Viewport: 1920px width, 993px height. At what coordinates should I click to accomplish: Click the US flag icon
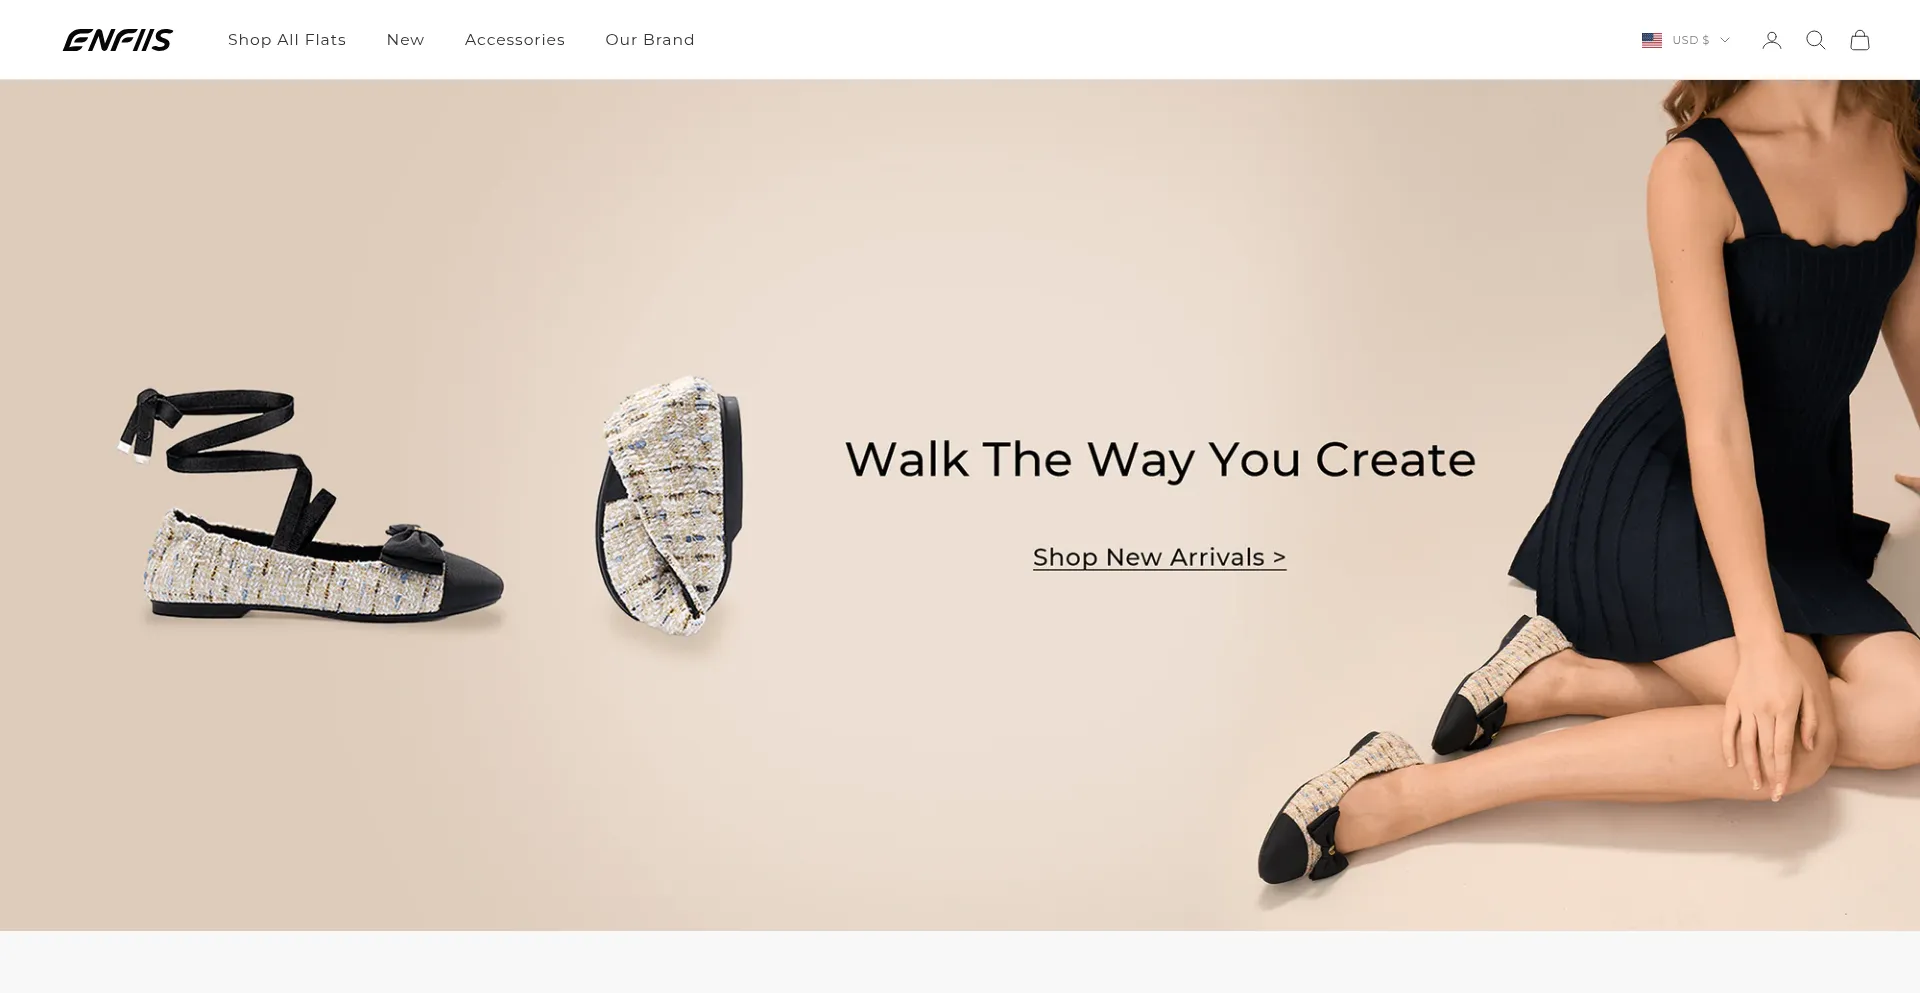point(1652,40)
